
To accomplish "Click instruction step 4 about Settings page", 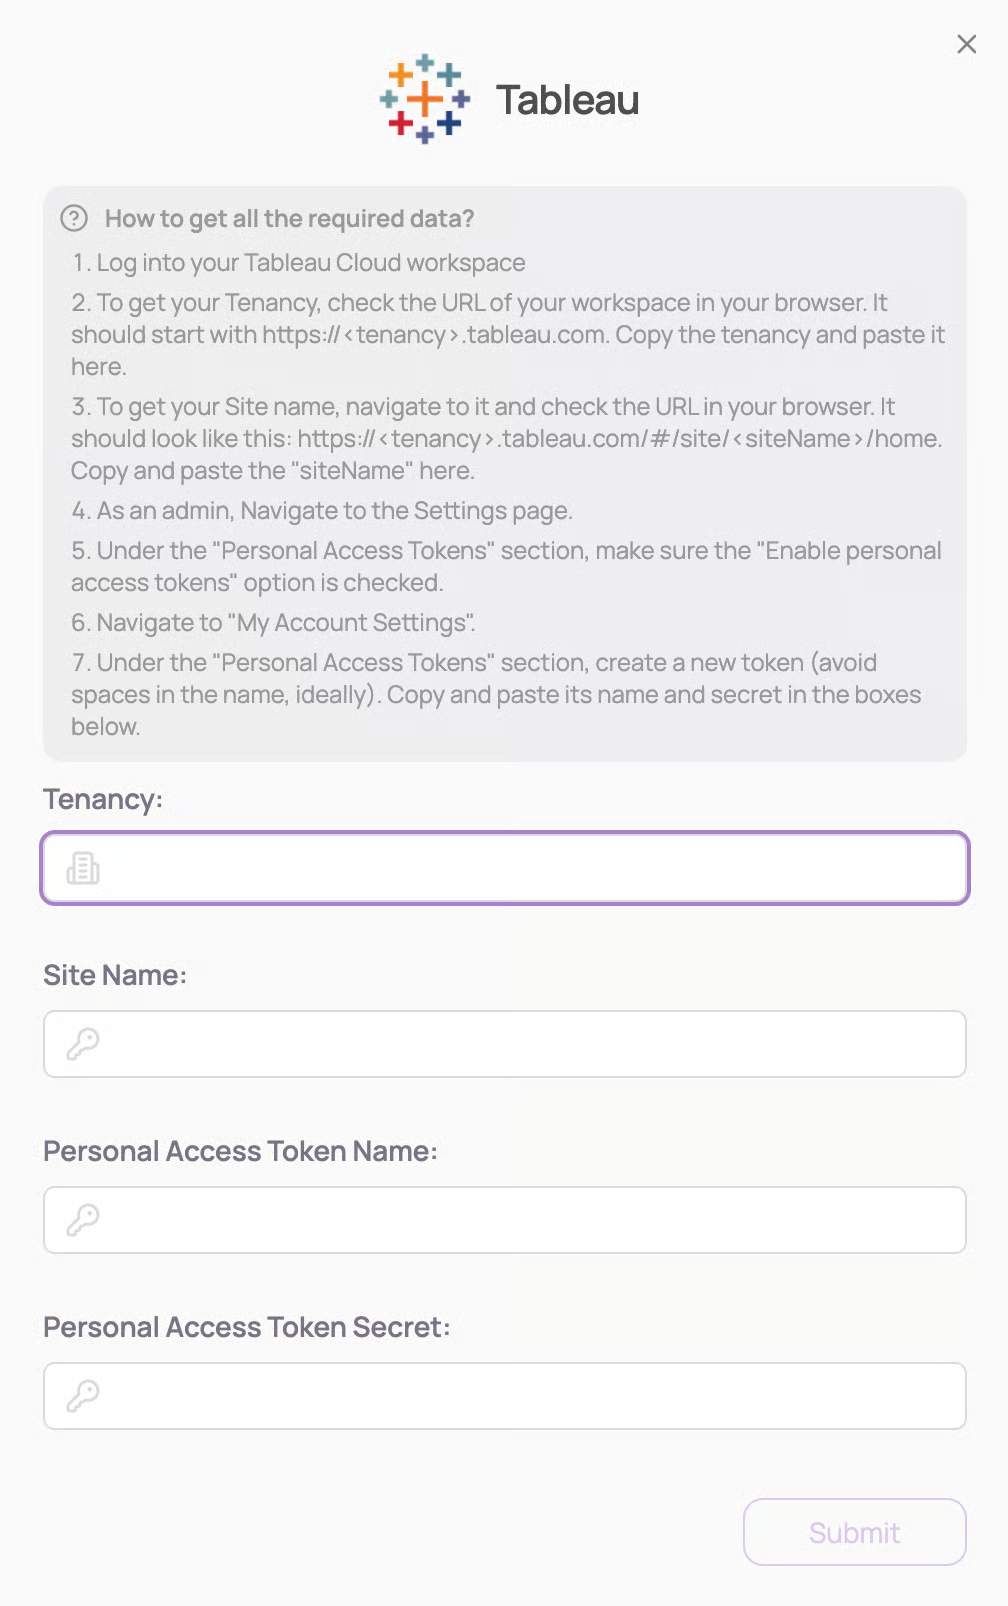I will [x=322, y=510].
